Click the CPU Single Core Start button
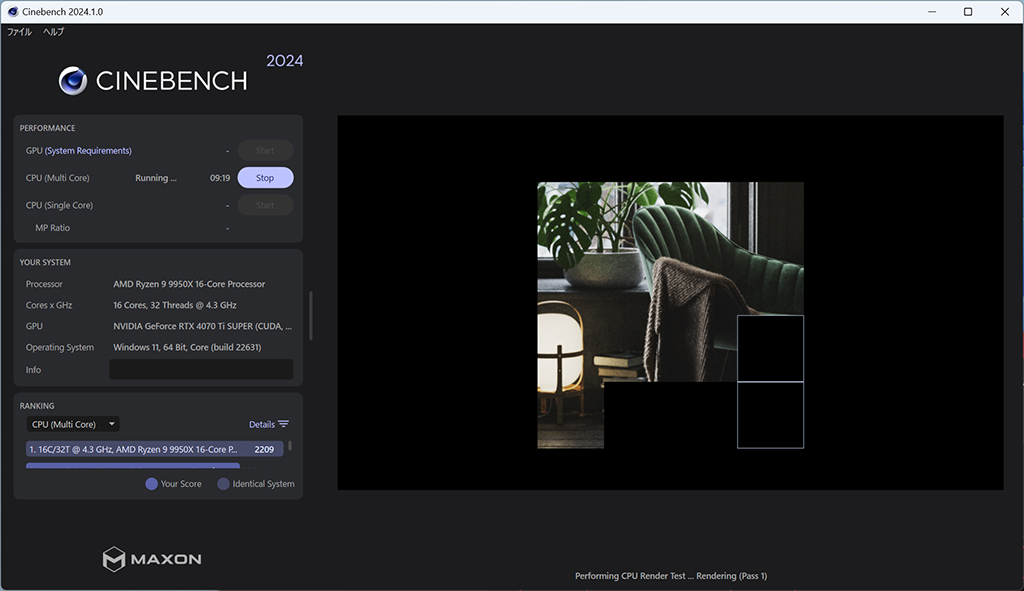The image size is (1024, 591). pyautogui.click(x=265, y=205)
